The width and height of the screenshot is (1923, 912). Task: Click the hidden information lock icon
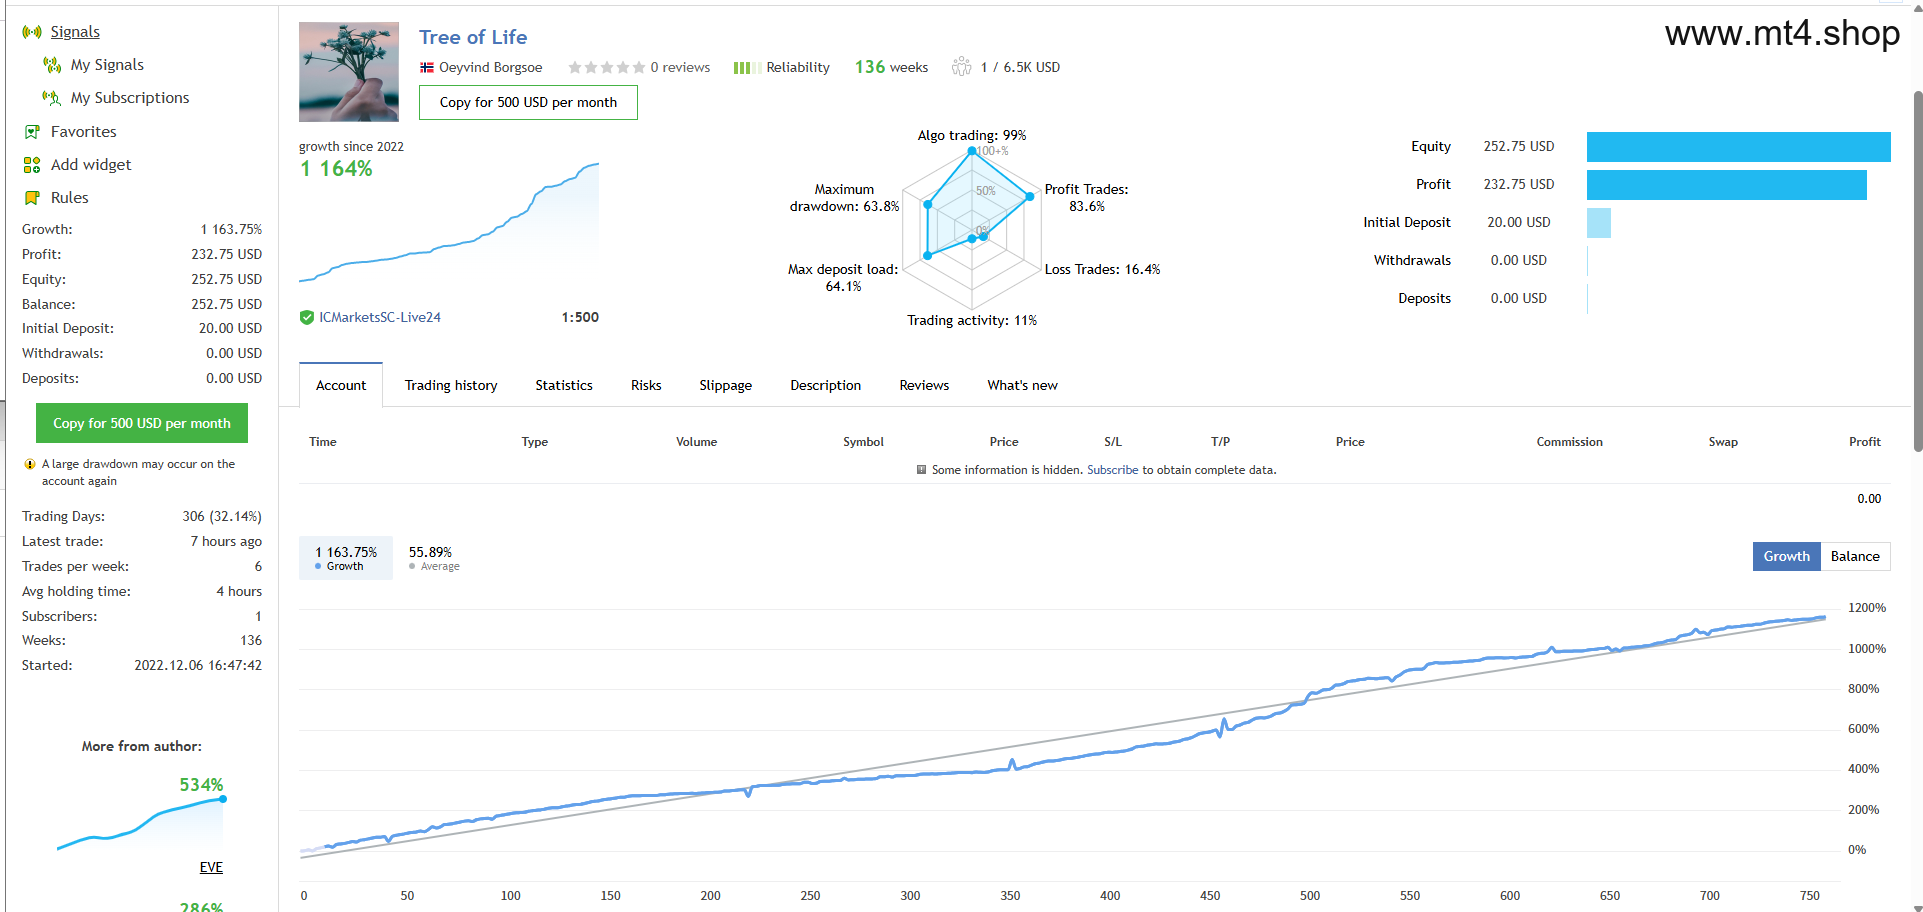921,470
